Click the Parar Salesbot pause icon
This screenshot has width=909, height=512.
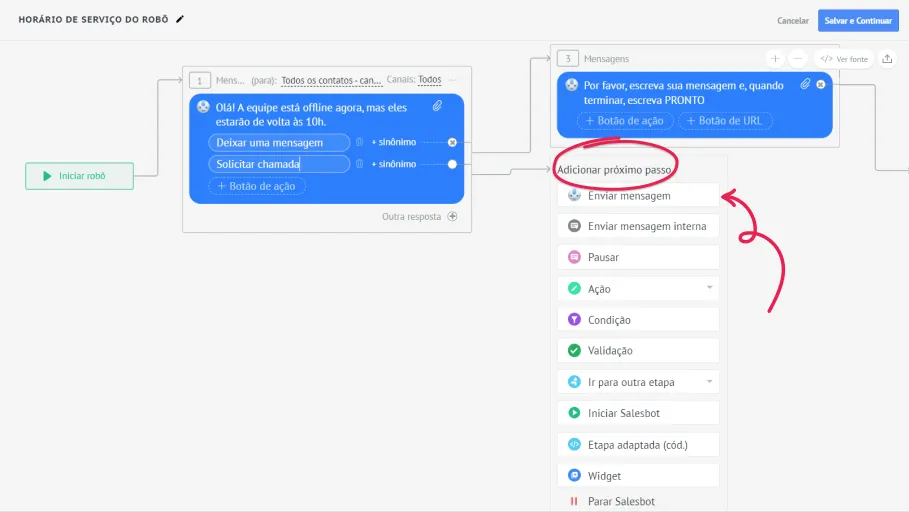[x=574, y=501]
